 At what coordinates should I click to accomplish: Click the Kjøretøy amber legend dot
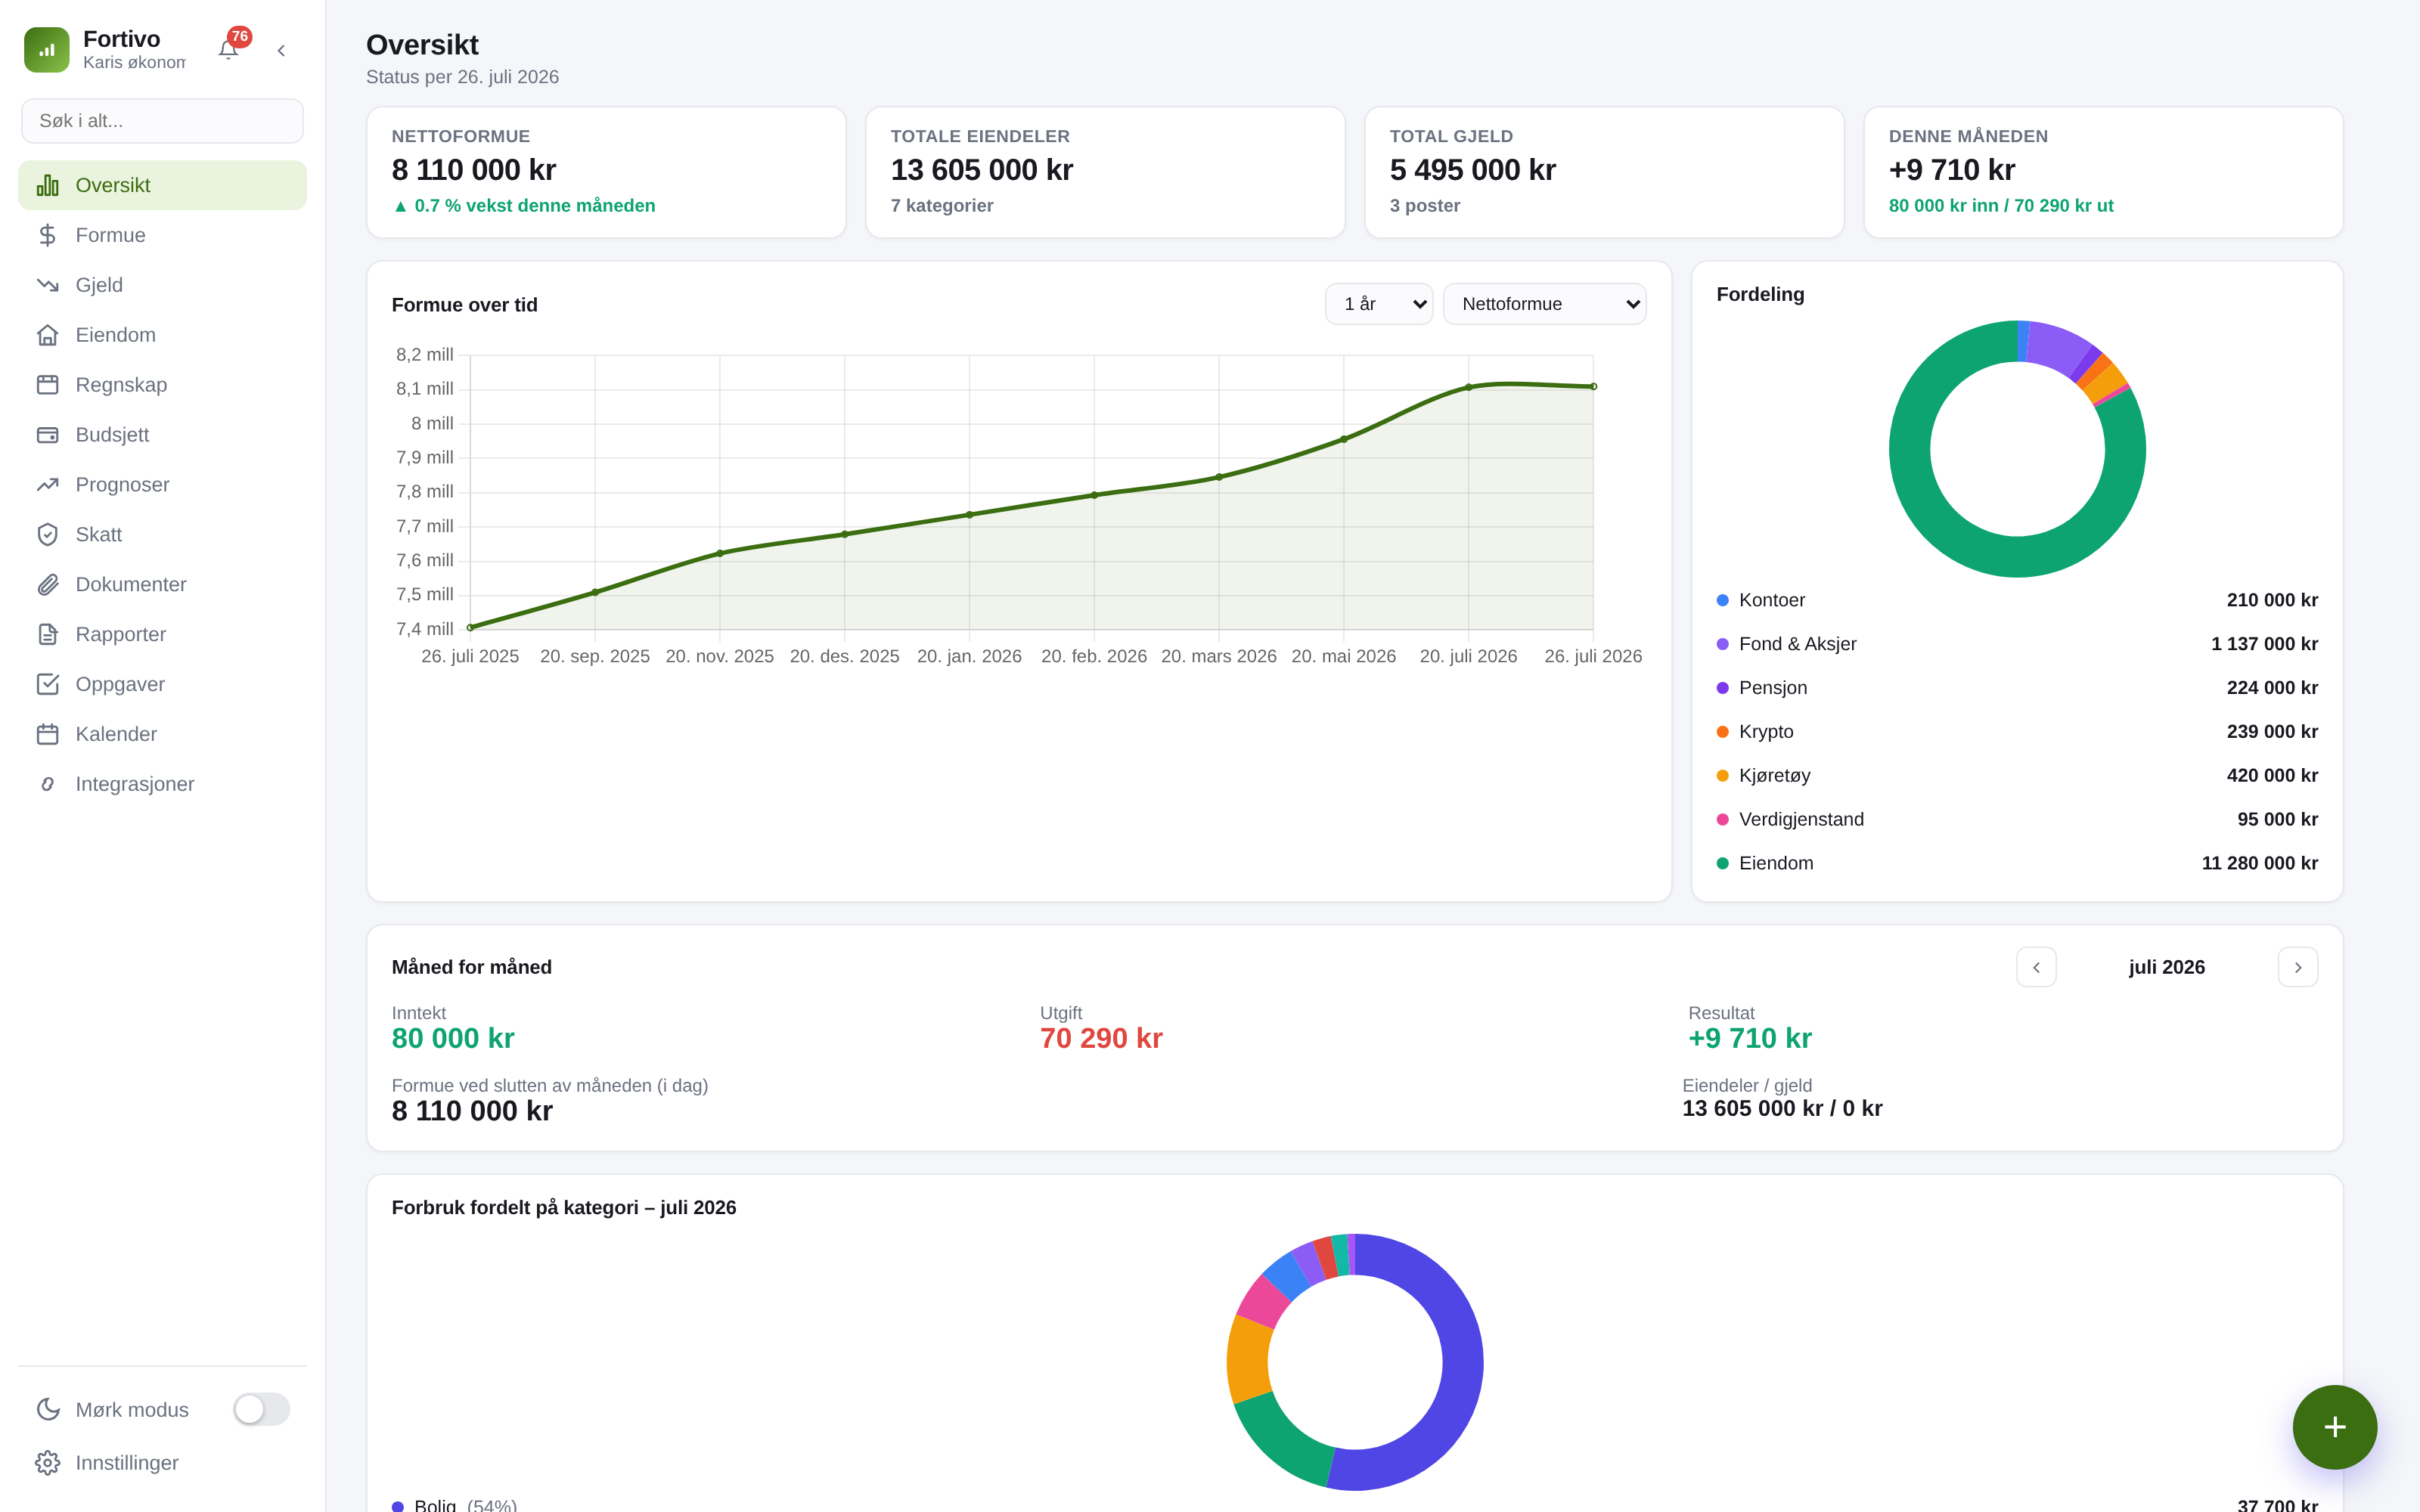coord(1722,776)
